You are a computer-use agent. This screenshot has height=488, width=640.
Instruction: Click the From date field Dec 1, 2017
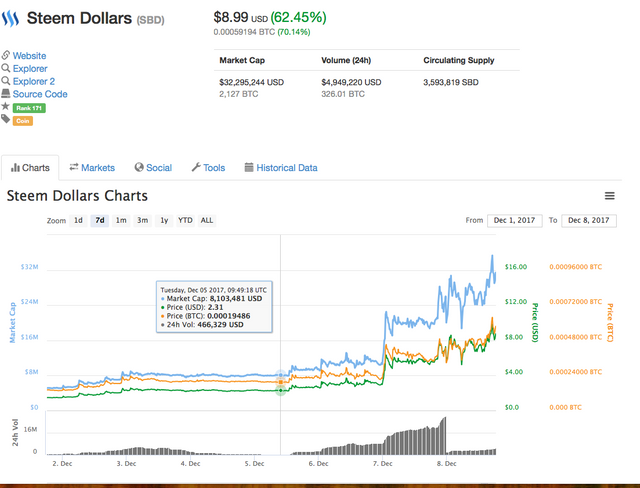(x=515, y=220)
